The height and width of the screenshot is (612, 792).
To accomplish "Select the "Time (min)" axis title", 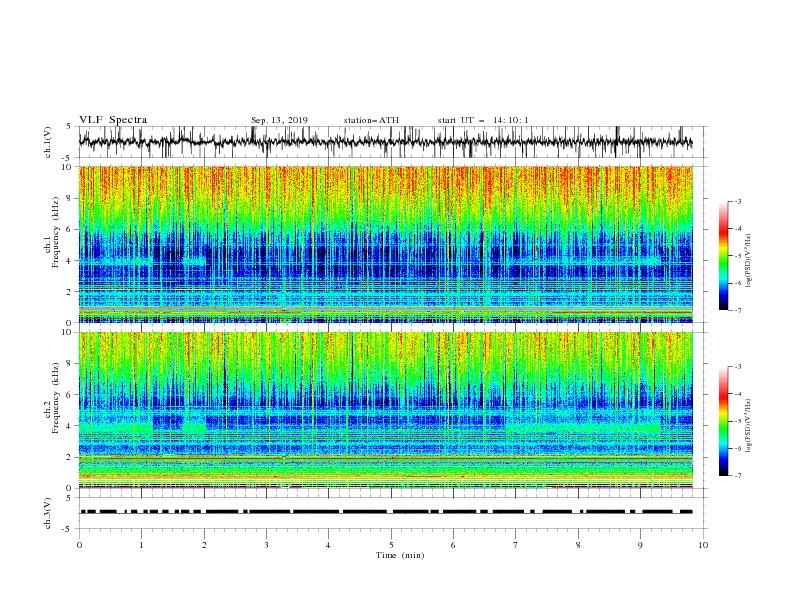I will pos(400,555).
